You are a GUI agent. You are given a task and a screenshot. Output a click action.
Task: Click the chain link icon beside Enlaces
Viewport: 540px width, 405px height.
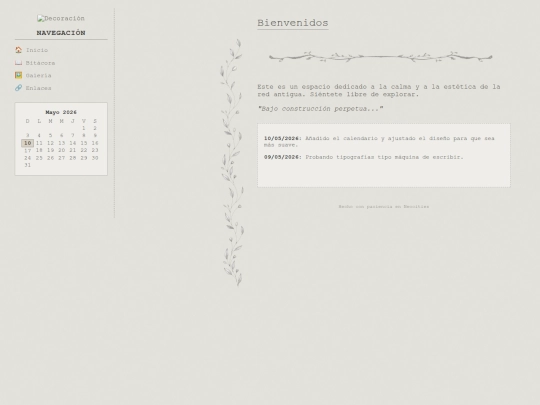(x=18, y=88)
